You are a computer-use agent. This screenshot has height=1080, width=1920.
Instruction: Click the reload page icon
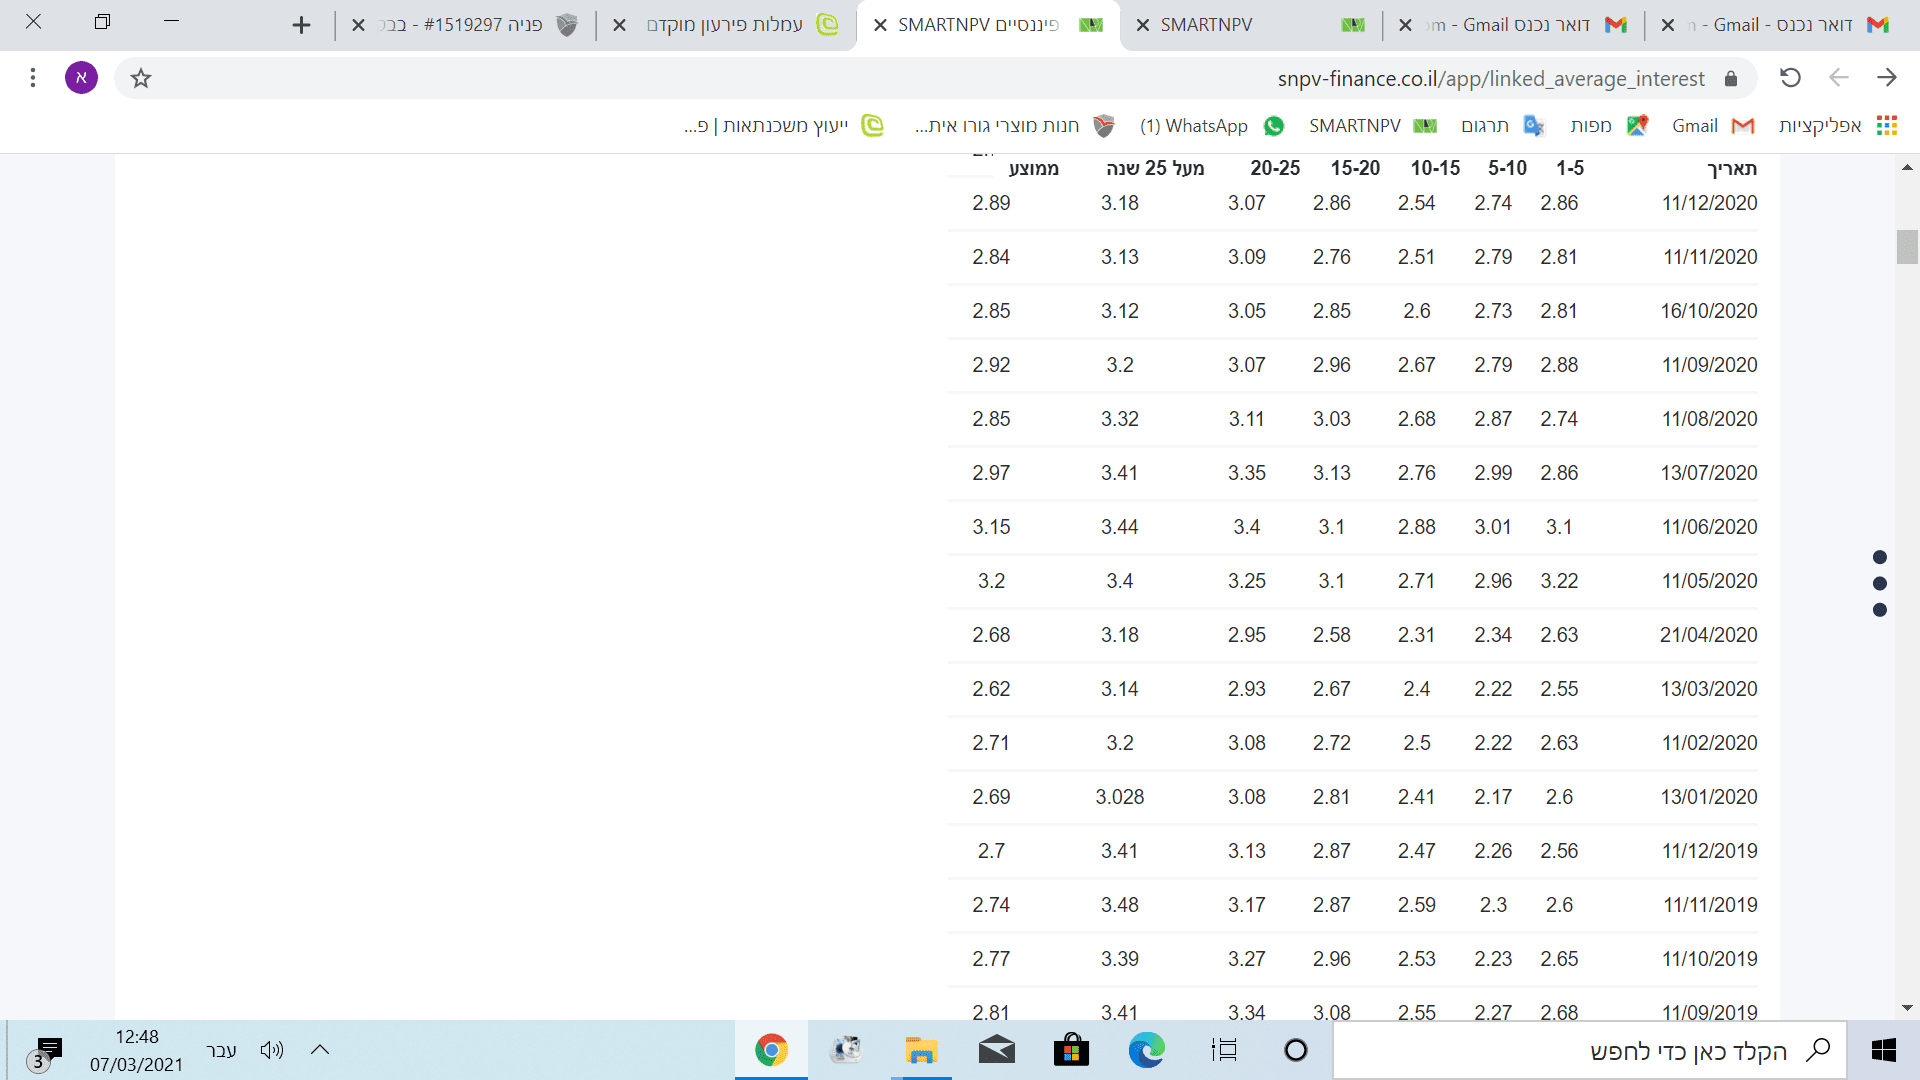pos(1790,78)
